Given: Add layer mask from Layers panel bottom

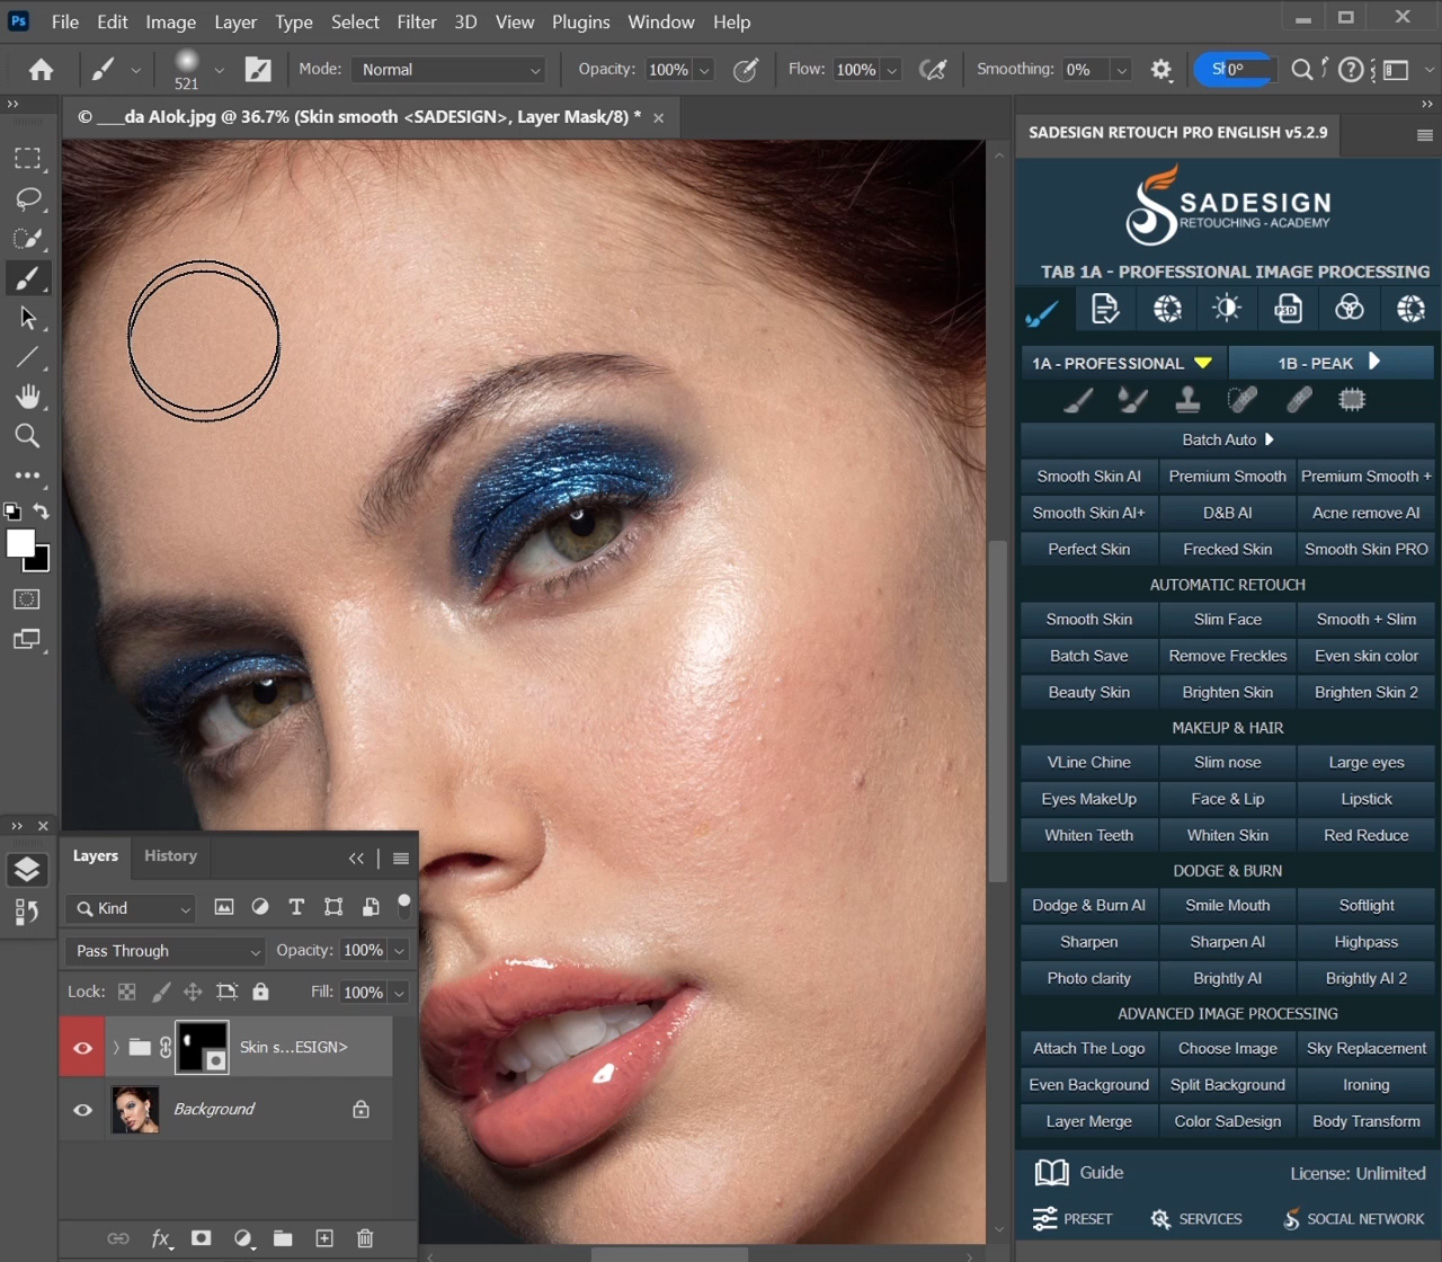Looking at the screenshot, I should (201, 1238).
